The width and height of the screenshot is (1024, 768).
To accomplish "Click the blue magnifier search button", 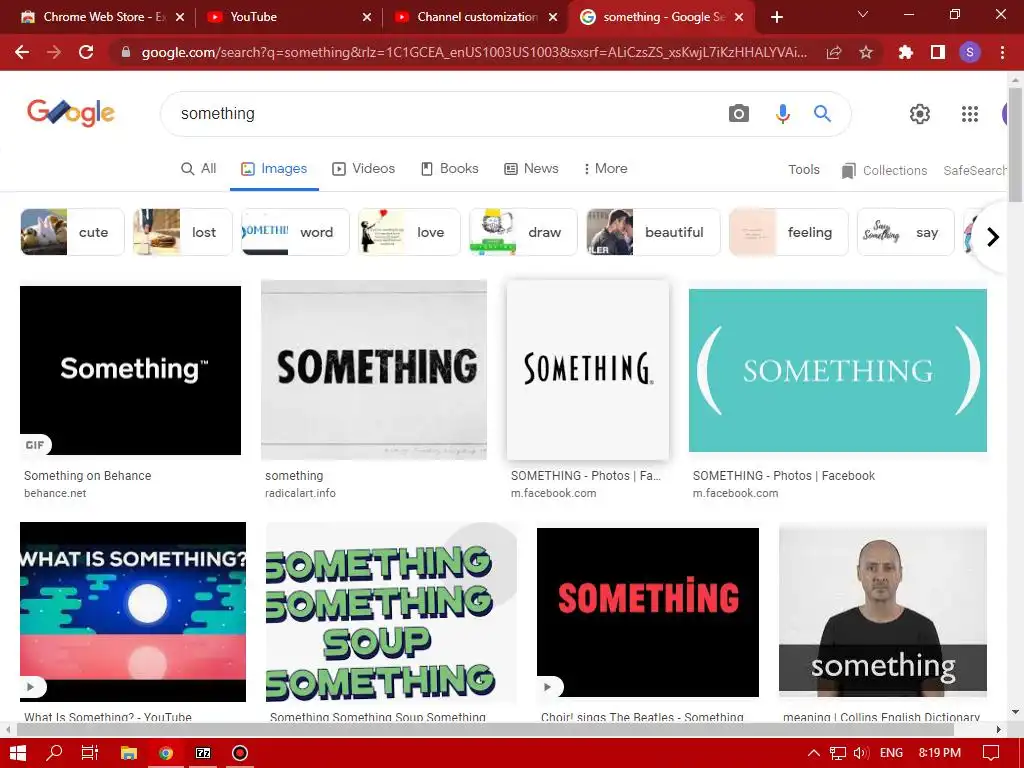I will coord(822,114).
